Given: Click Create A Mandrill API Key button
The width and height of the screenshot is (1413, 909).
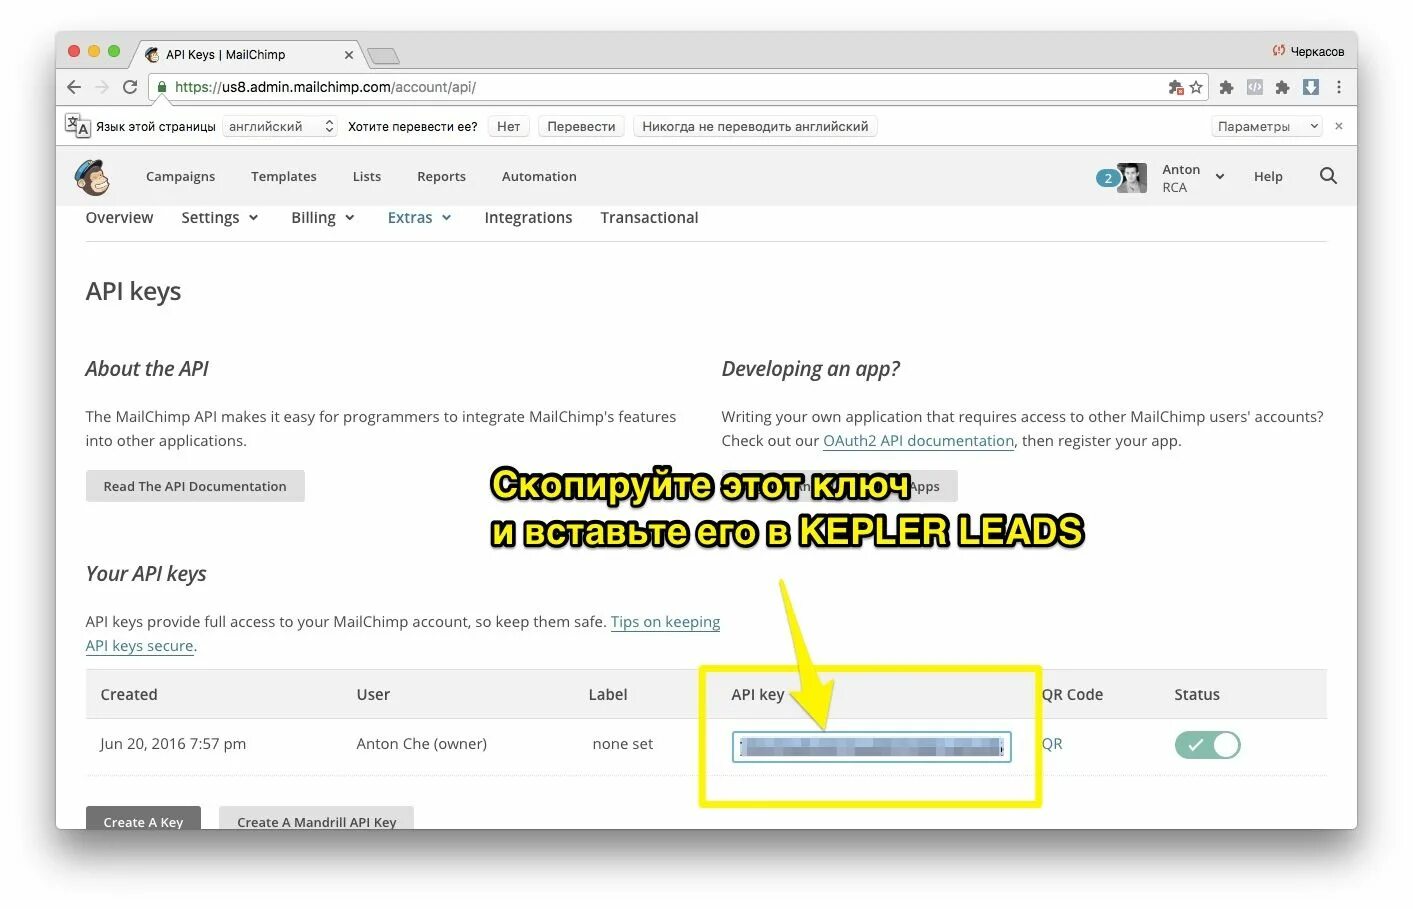Looking at the screenshot, I should point(316,818).
